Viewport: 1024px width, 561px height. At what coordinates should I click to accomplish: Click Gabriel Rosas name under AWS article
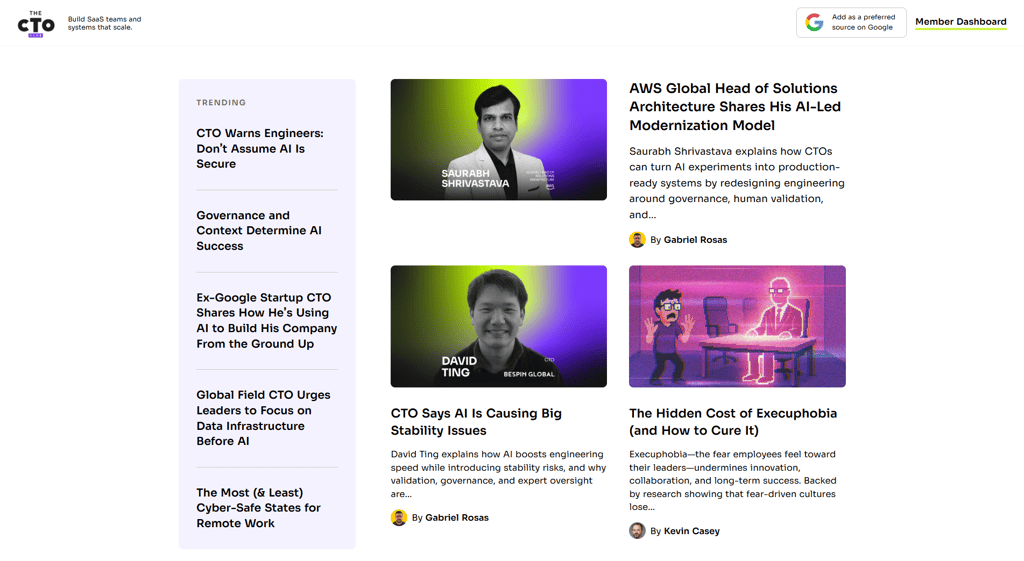pyautogui.click(x=695, y=240)
